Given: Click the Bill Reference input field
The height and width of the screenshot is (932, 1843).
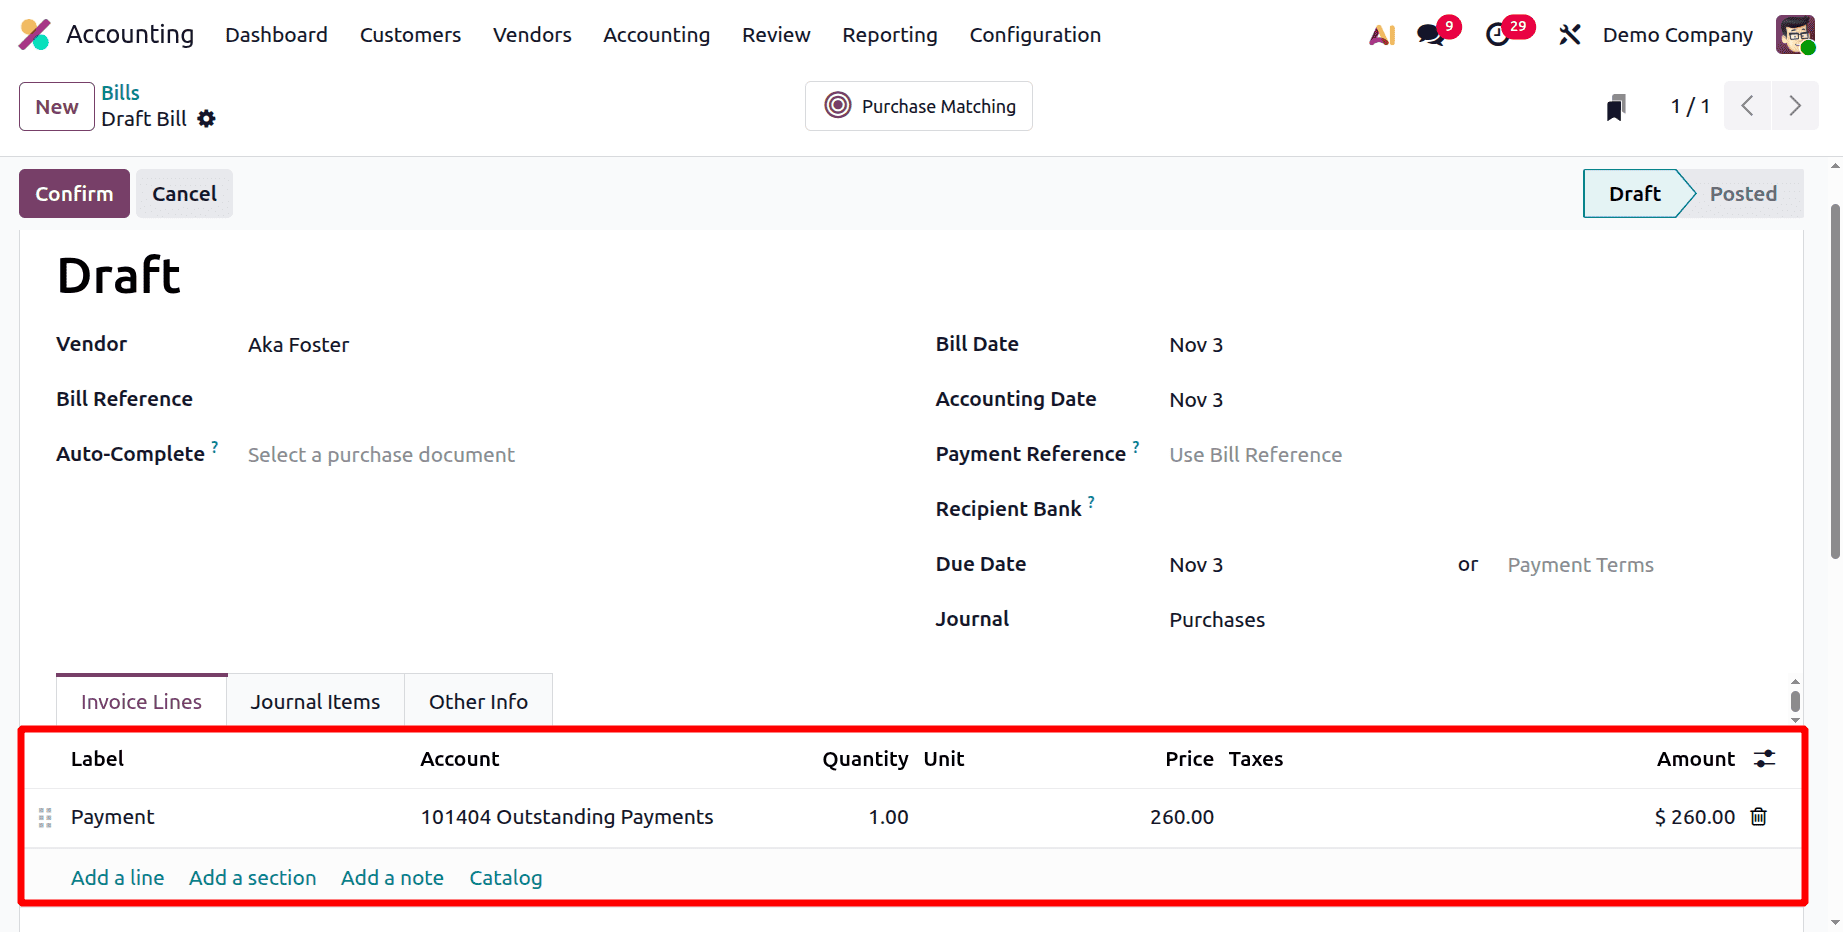Looking at the screenshot, I should tap(400, 398).
